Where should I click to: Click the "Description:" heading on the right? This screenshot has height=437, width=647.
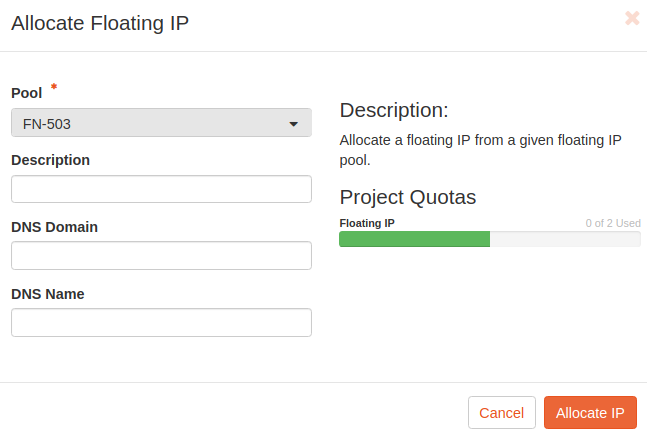[x=394, y=110]
